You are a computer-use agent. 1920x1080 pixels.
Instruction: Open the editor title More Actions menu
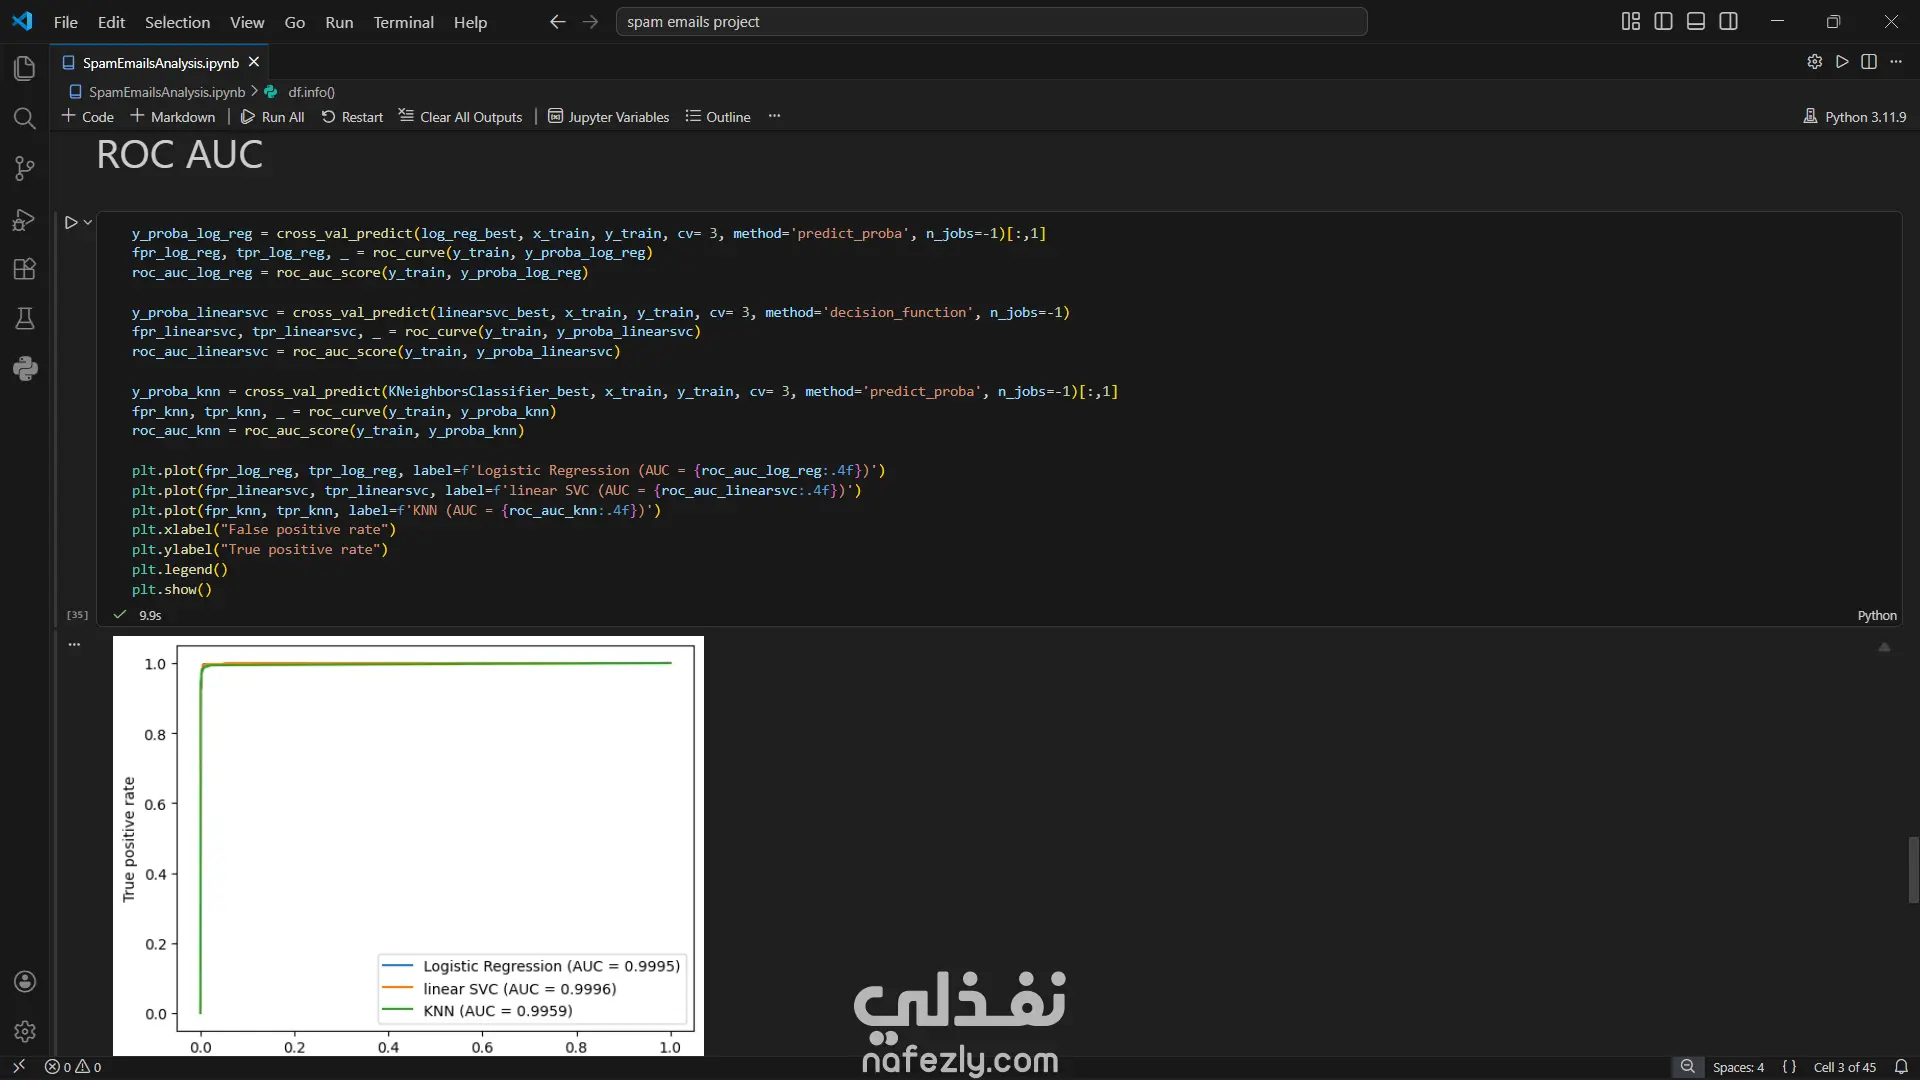(1896, 62)
